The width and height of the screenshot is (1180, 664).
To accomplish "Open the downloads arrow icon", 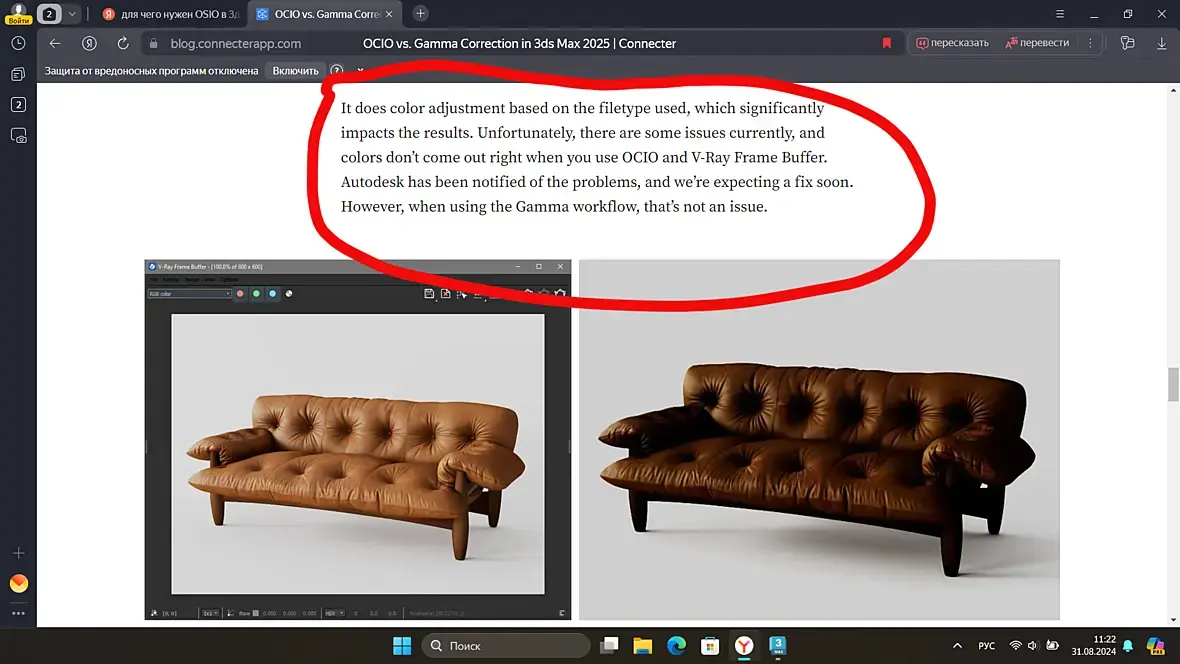I will [1161, 44].
